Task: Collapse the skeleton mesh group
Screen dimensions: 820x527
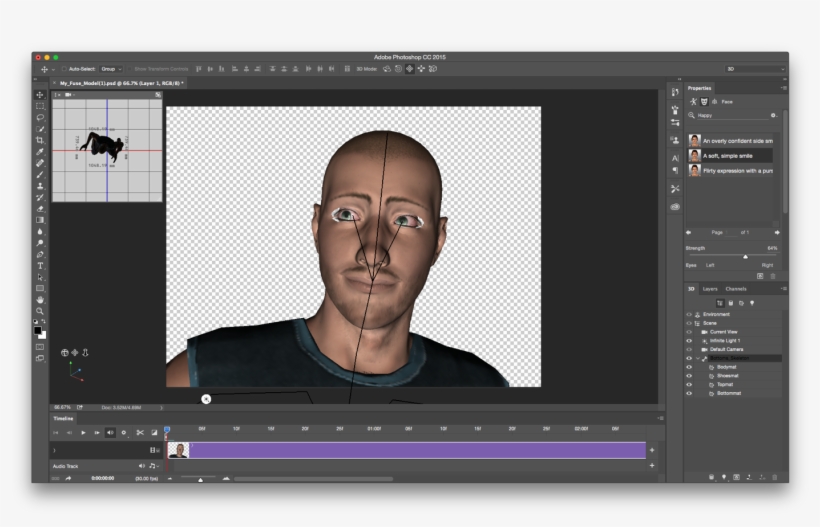Action: [x=698, y=358]
